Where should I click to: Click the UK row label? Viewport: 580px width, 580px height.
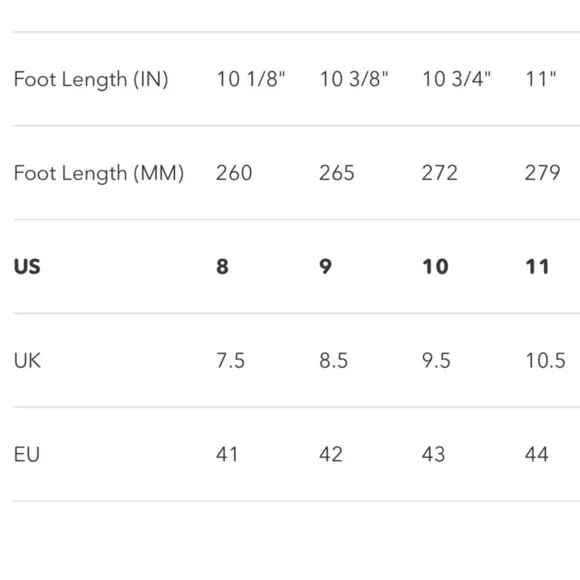pyautogui.click(x=27, y=361)
